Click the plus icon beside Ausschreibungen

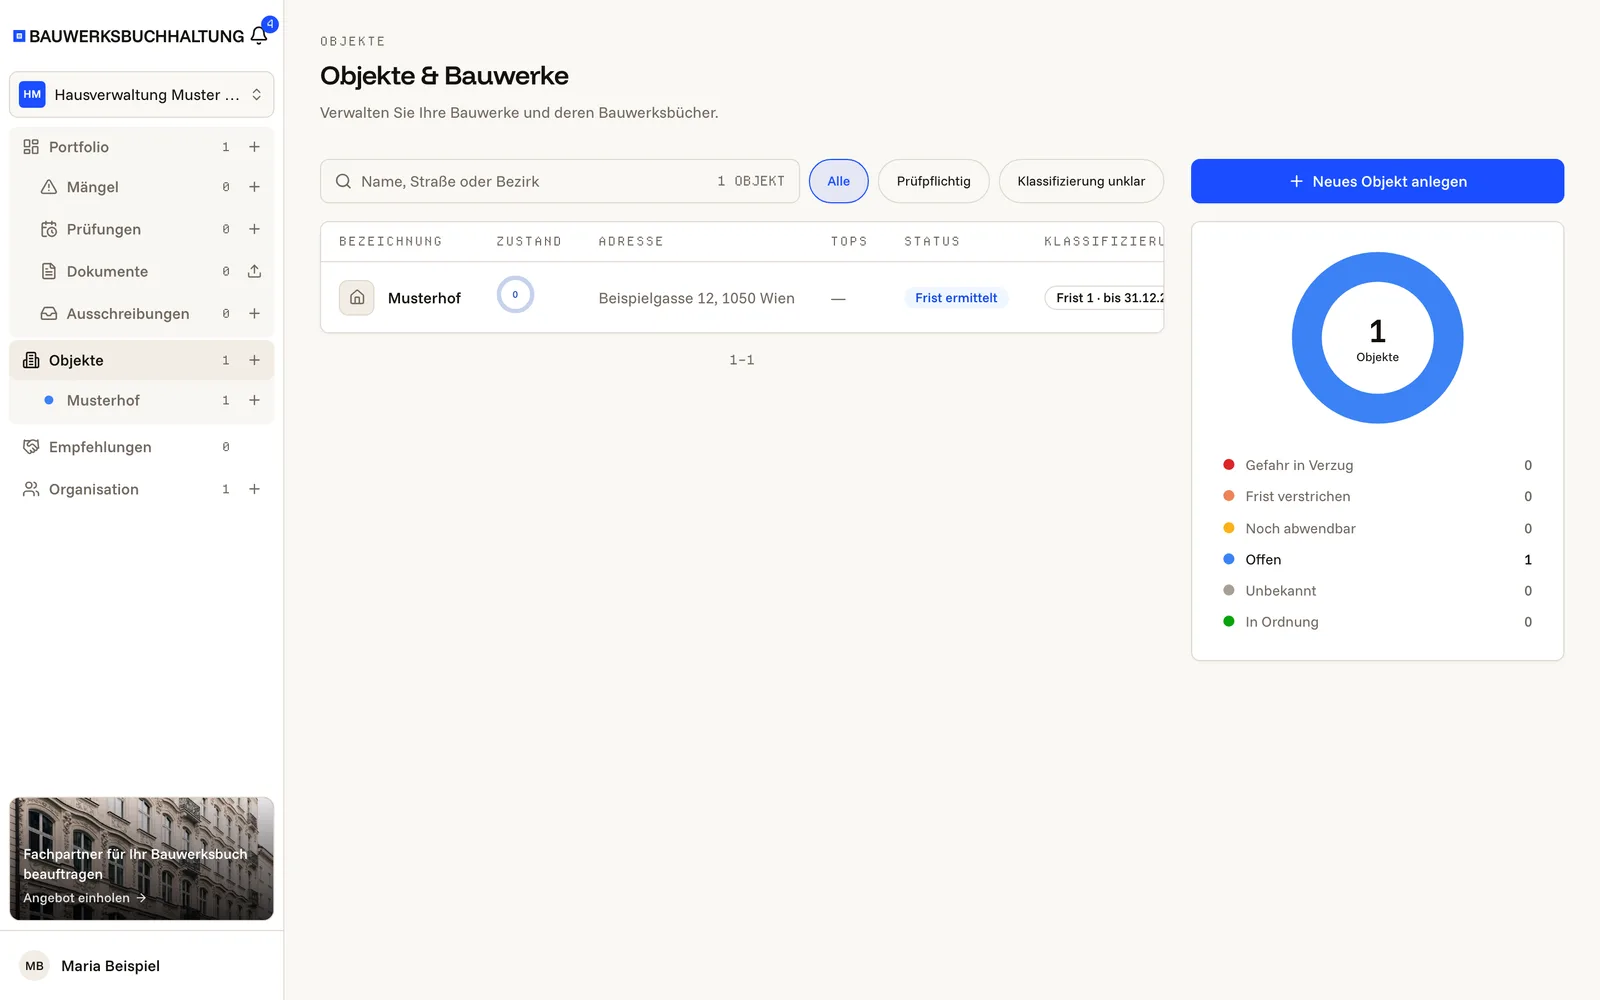point(254,313)
